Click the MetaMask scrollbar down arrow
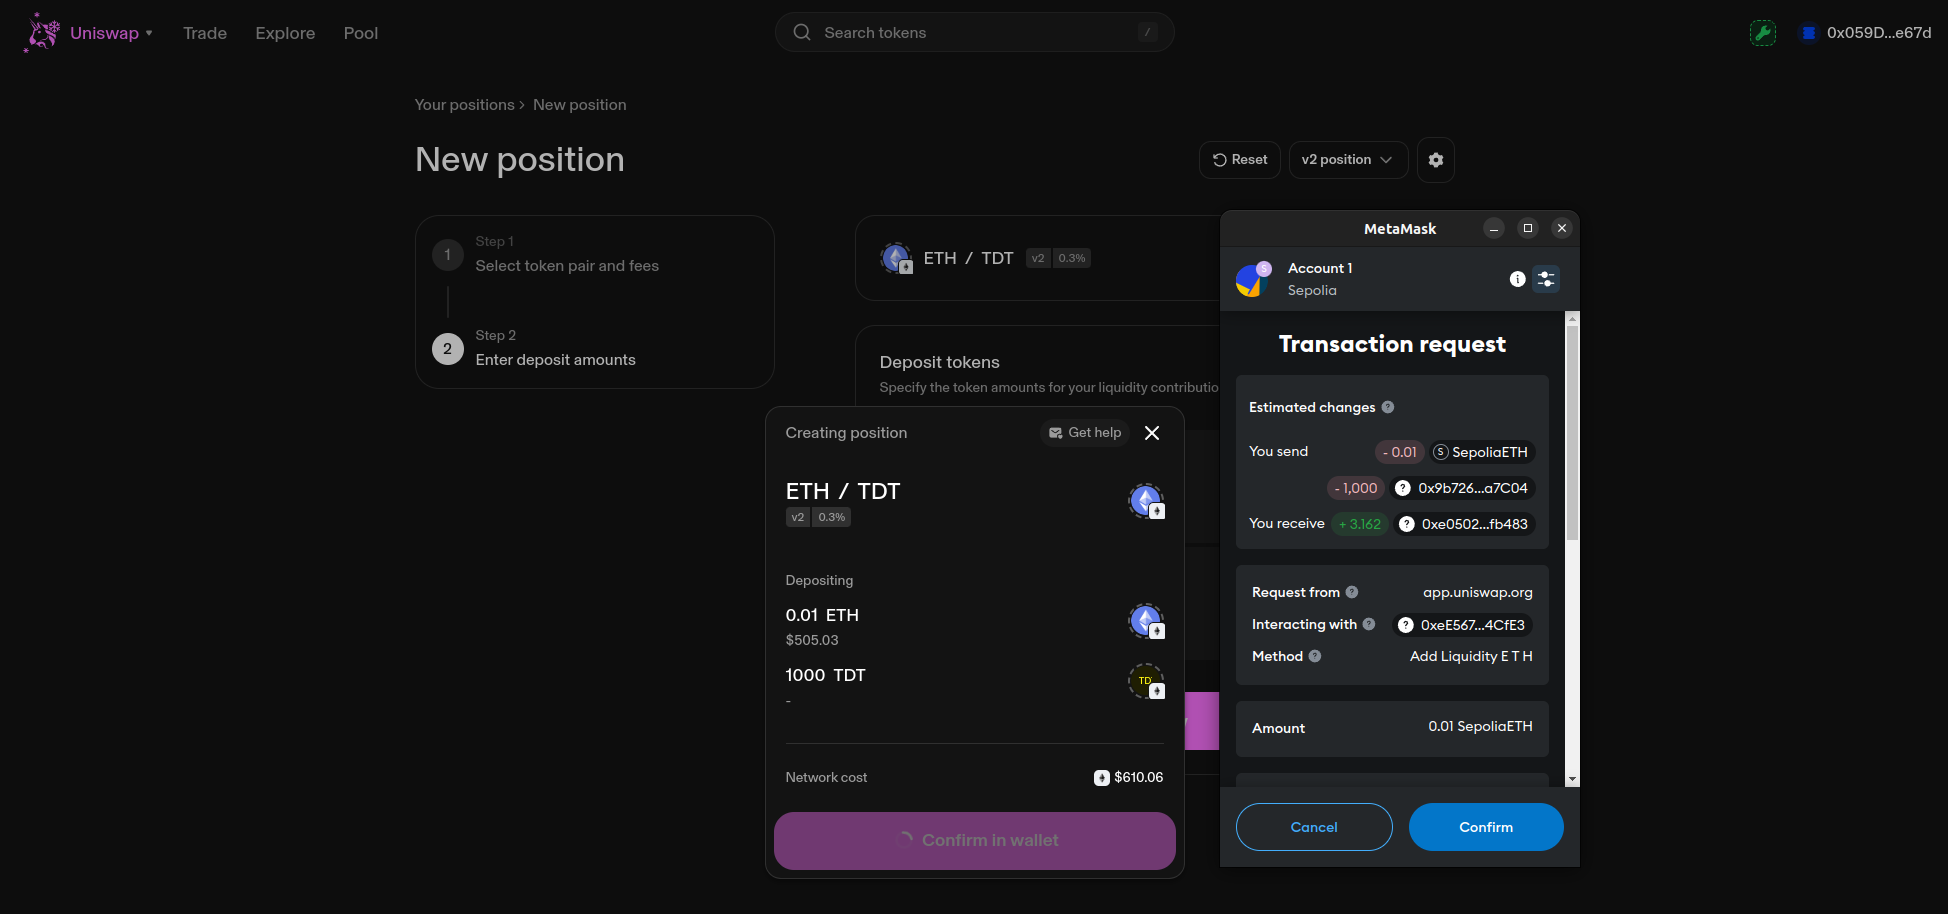 coord(1573,779)
